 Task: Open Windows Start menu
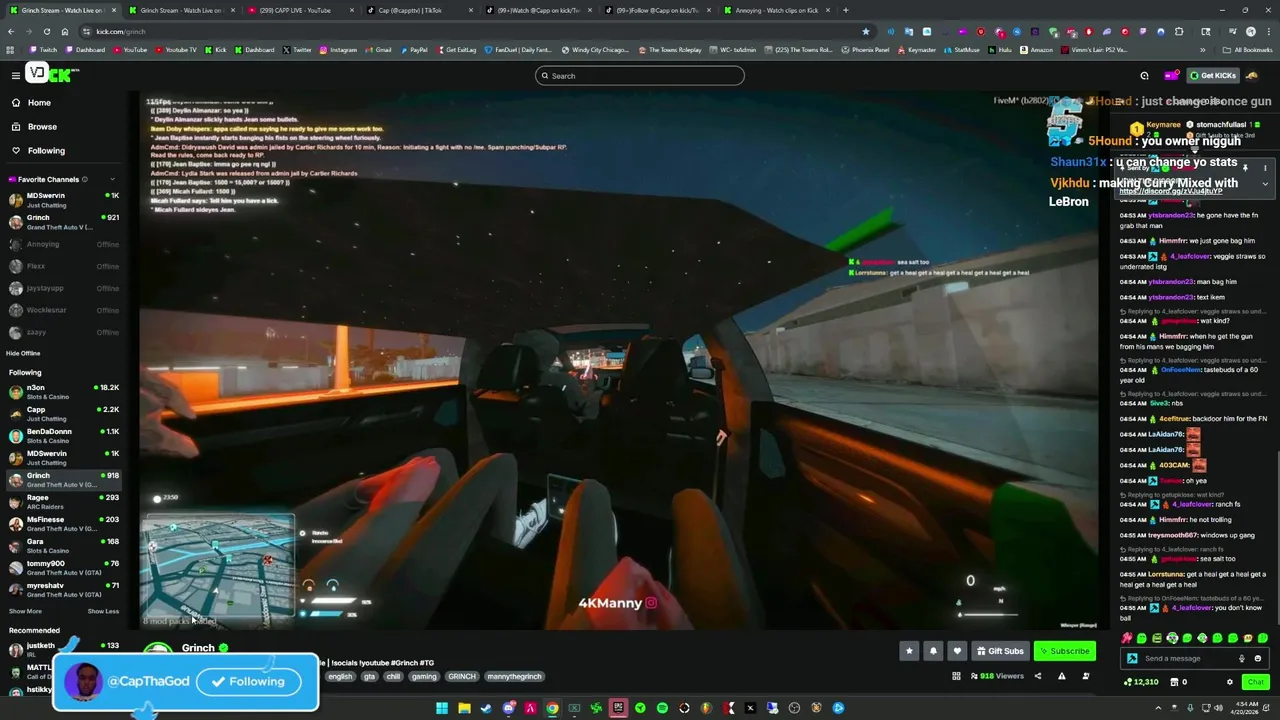[441, 708]
